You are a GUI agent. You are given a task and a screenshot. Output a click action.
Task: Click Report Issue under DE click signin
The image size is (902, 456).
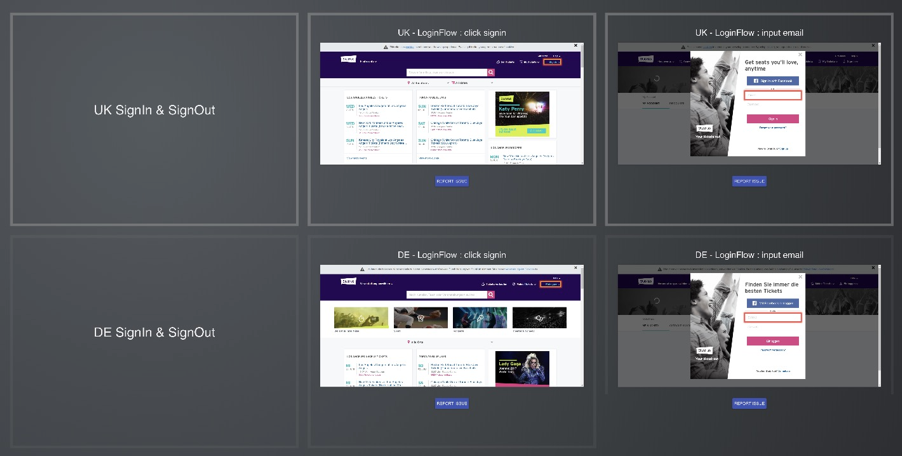point(452,403)
